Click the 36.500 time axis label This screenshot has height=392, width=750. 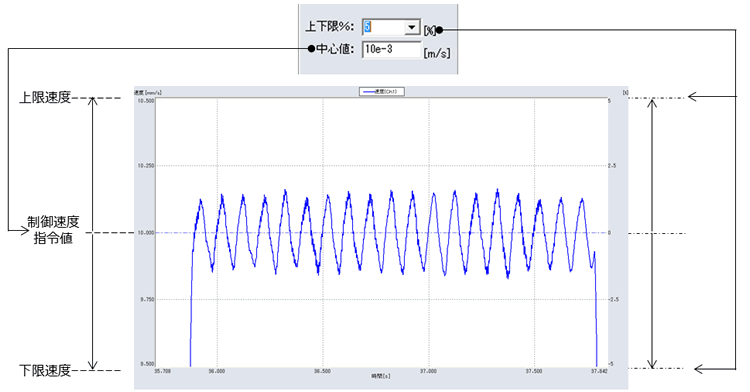322,371
